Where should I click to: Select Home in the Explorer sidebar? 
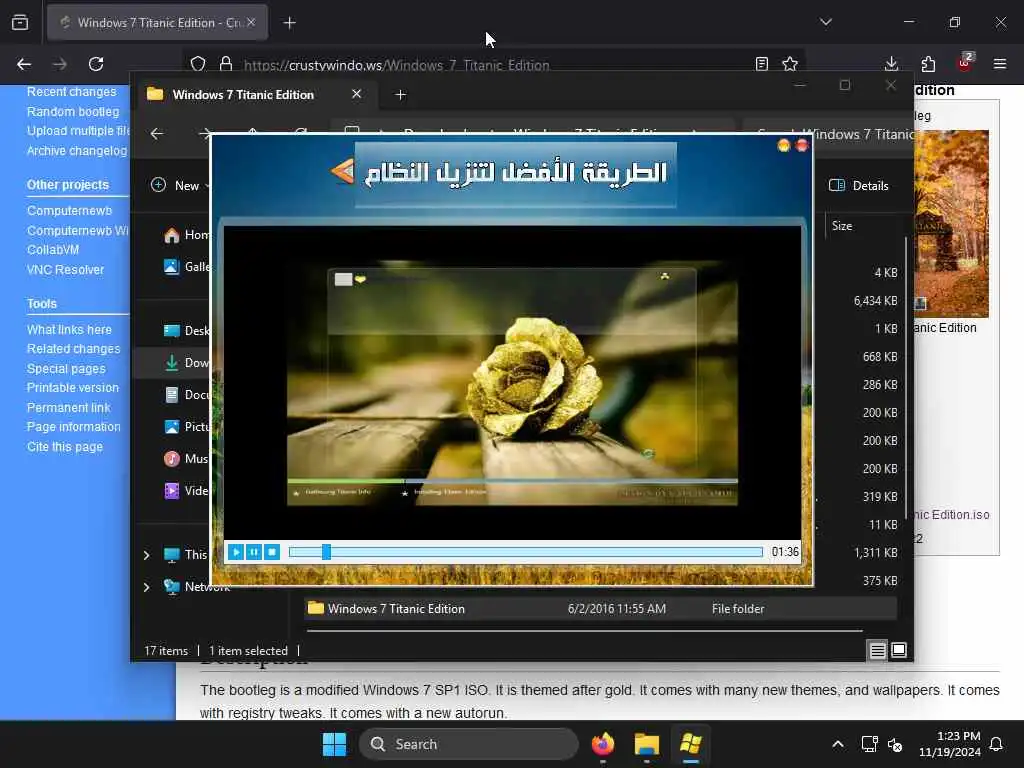point(187,235)
